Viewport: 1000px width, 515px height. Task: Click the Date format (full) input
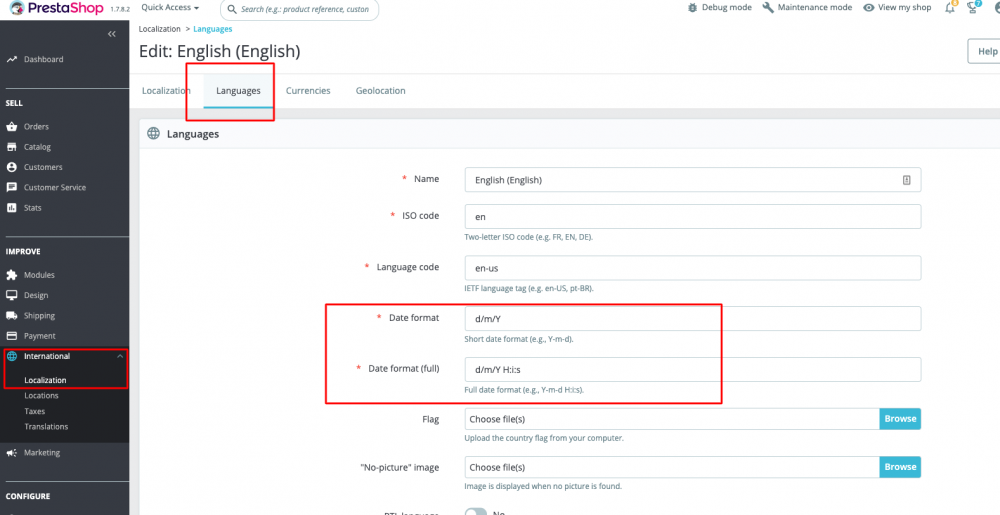click(693, 369)
